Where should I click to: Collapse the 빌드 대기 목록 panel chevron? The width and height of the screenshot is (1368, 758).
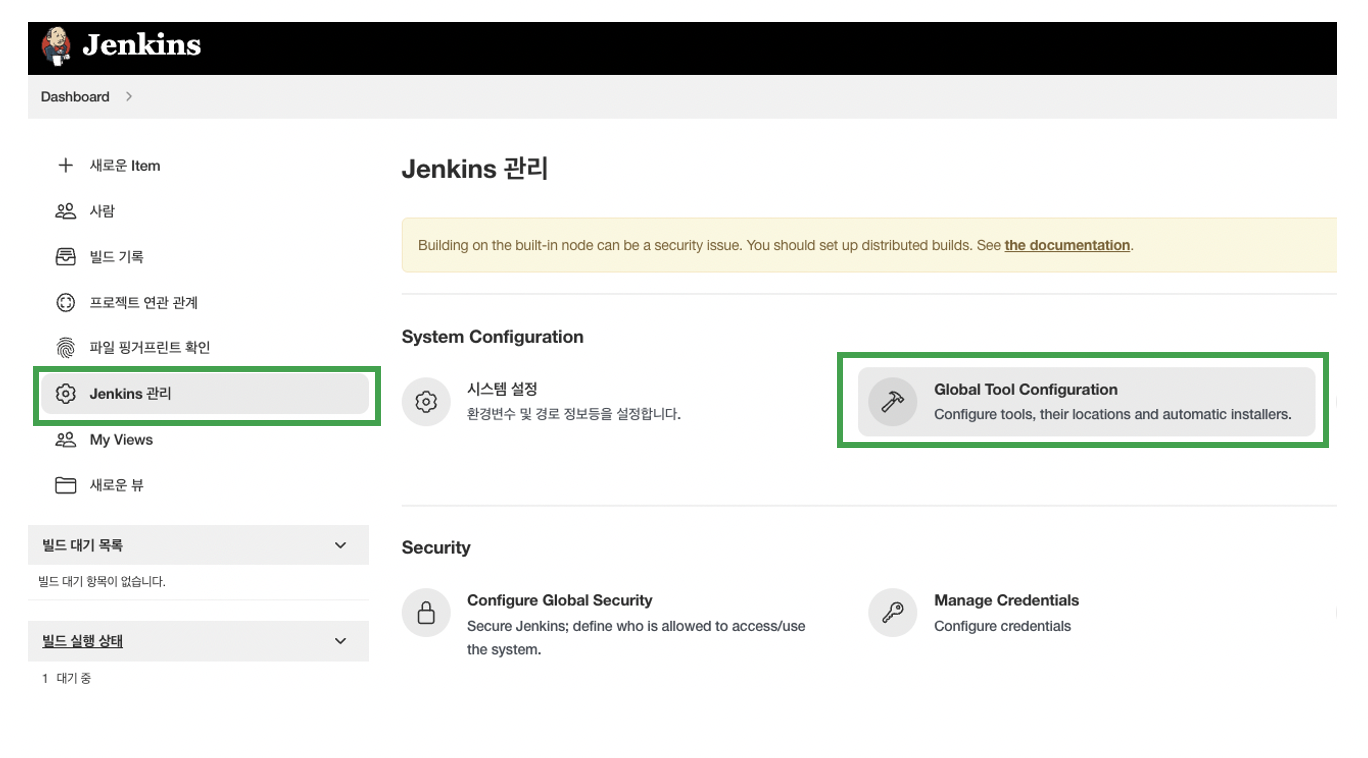point(340,545)
